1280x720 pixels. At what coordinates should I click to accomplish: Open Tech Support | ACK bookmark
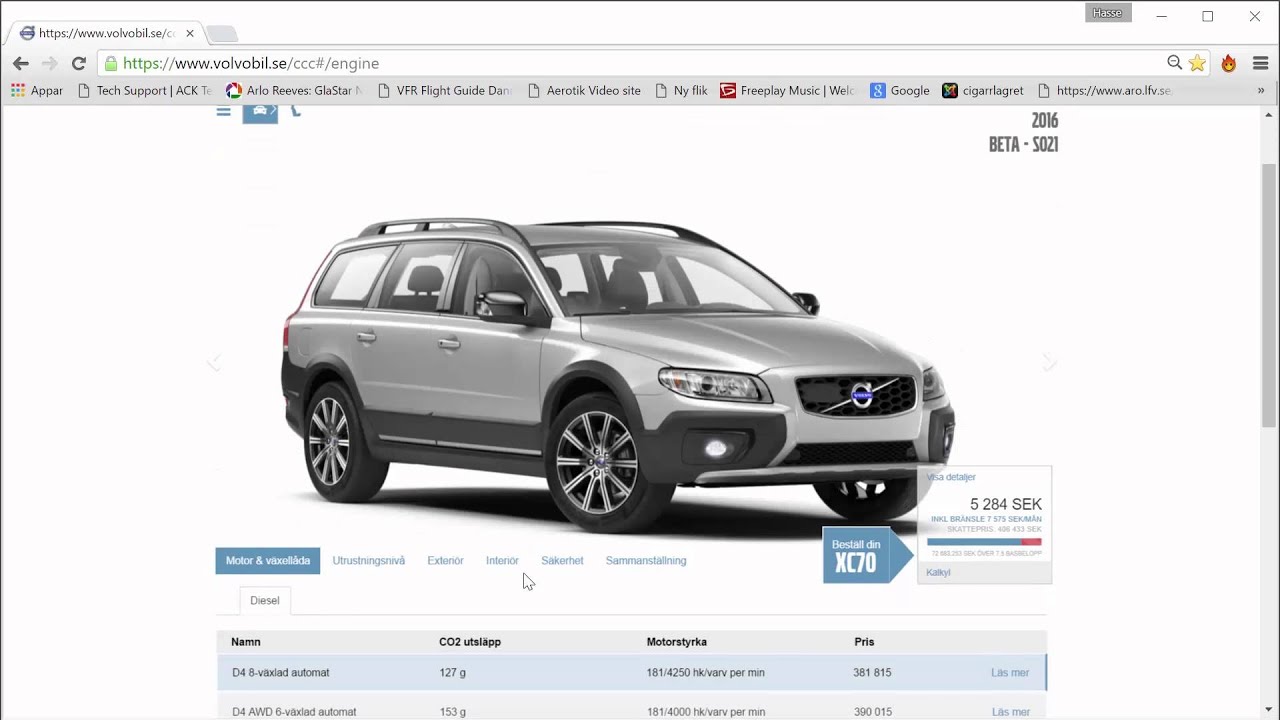[145, 90]
